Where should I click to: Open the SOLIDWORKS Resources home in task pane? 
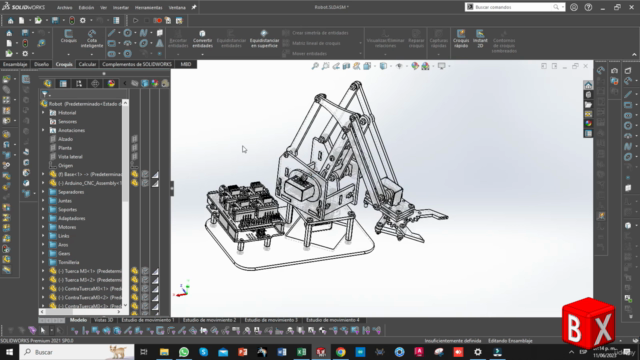coord(588,85)
